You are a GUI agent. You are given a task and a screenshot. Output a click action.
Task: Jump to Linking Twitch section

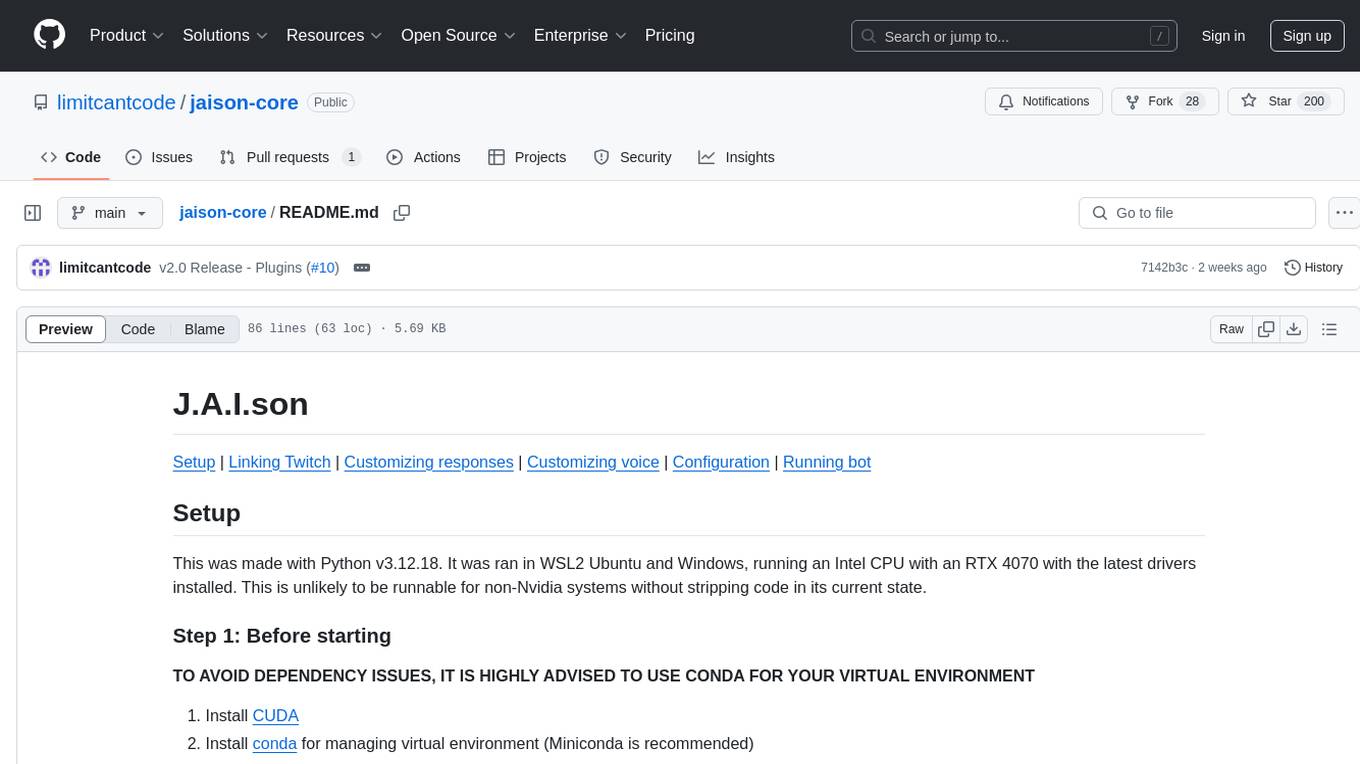pyautogui.click(x=280, y=462)
